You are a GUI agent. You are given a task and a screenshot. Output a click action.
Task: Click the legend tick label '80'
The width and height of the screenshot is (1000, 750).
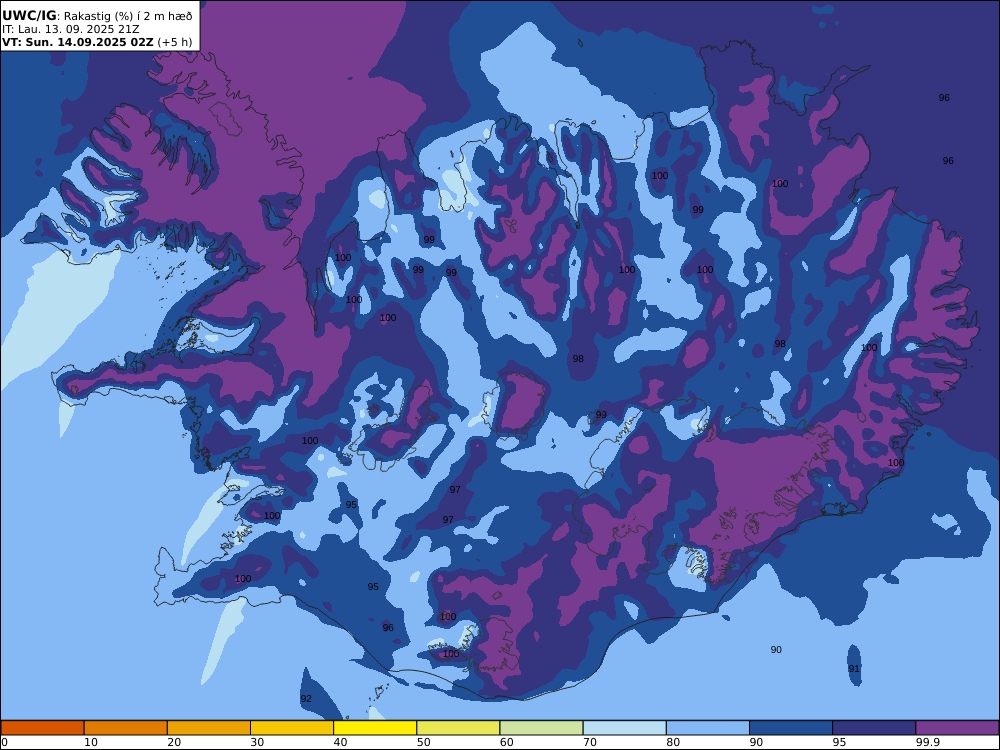(x=673, y=742)
